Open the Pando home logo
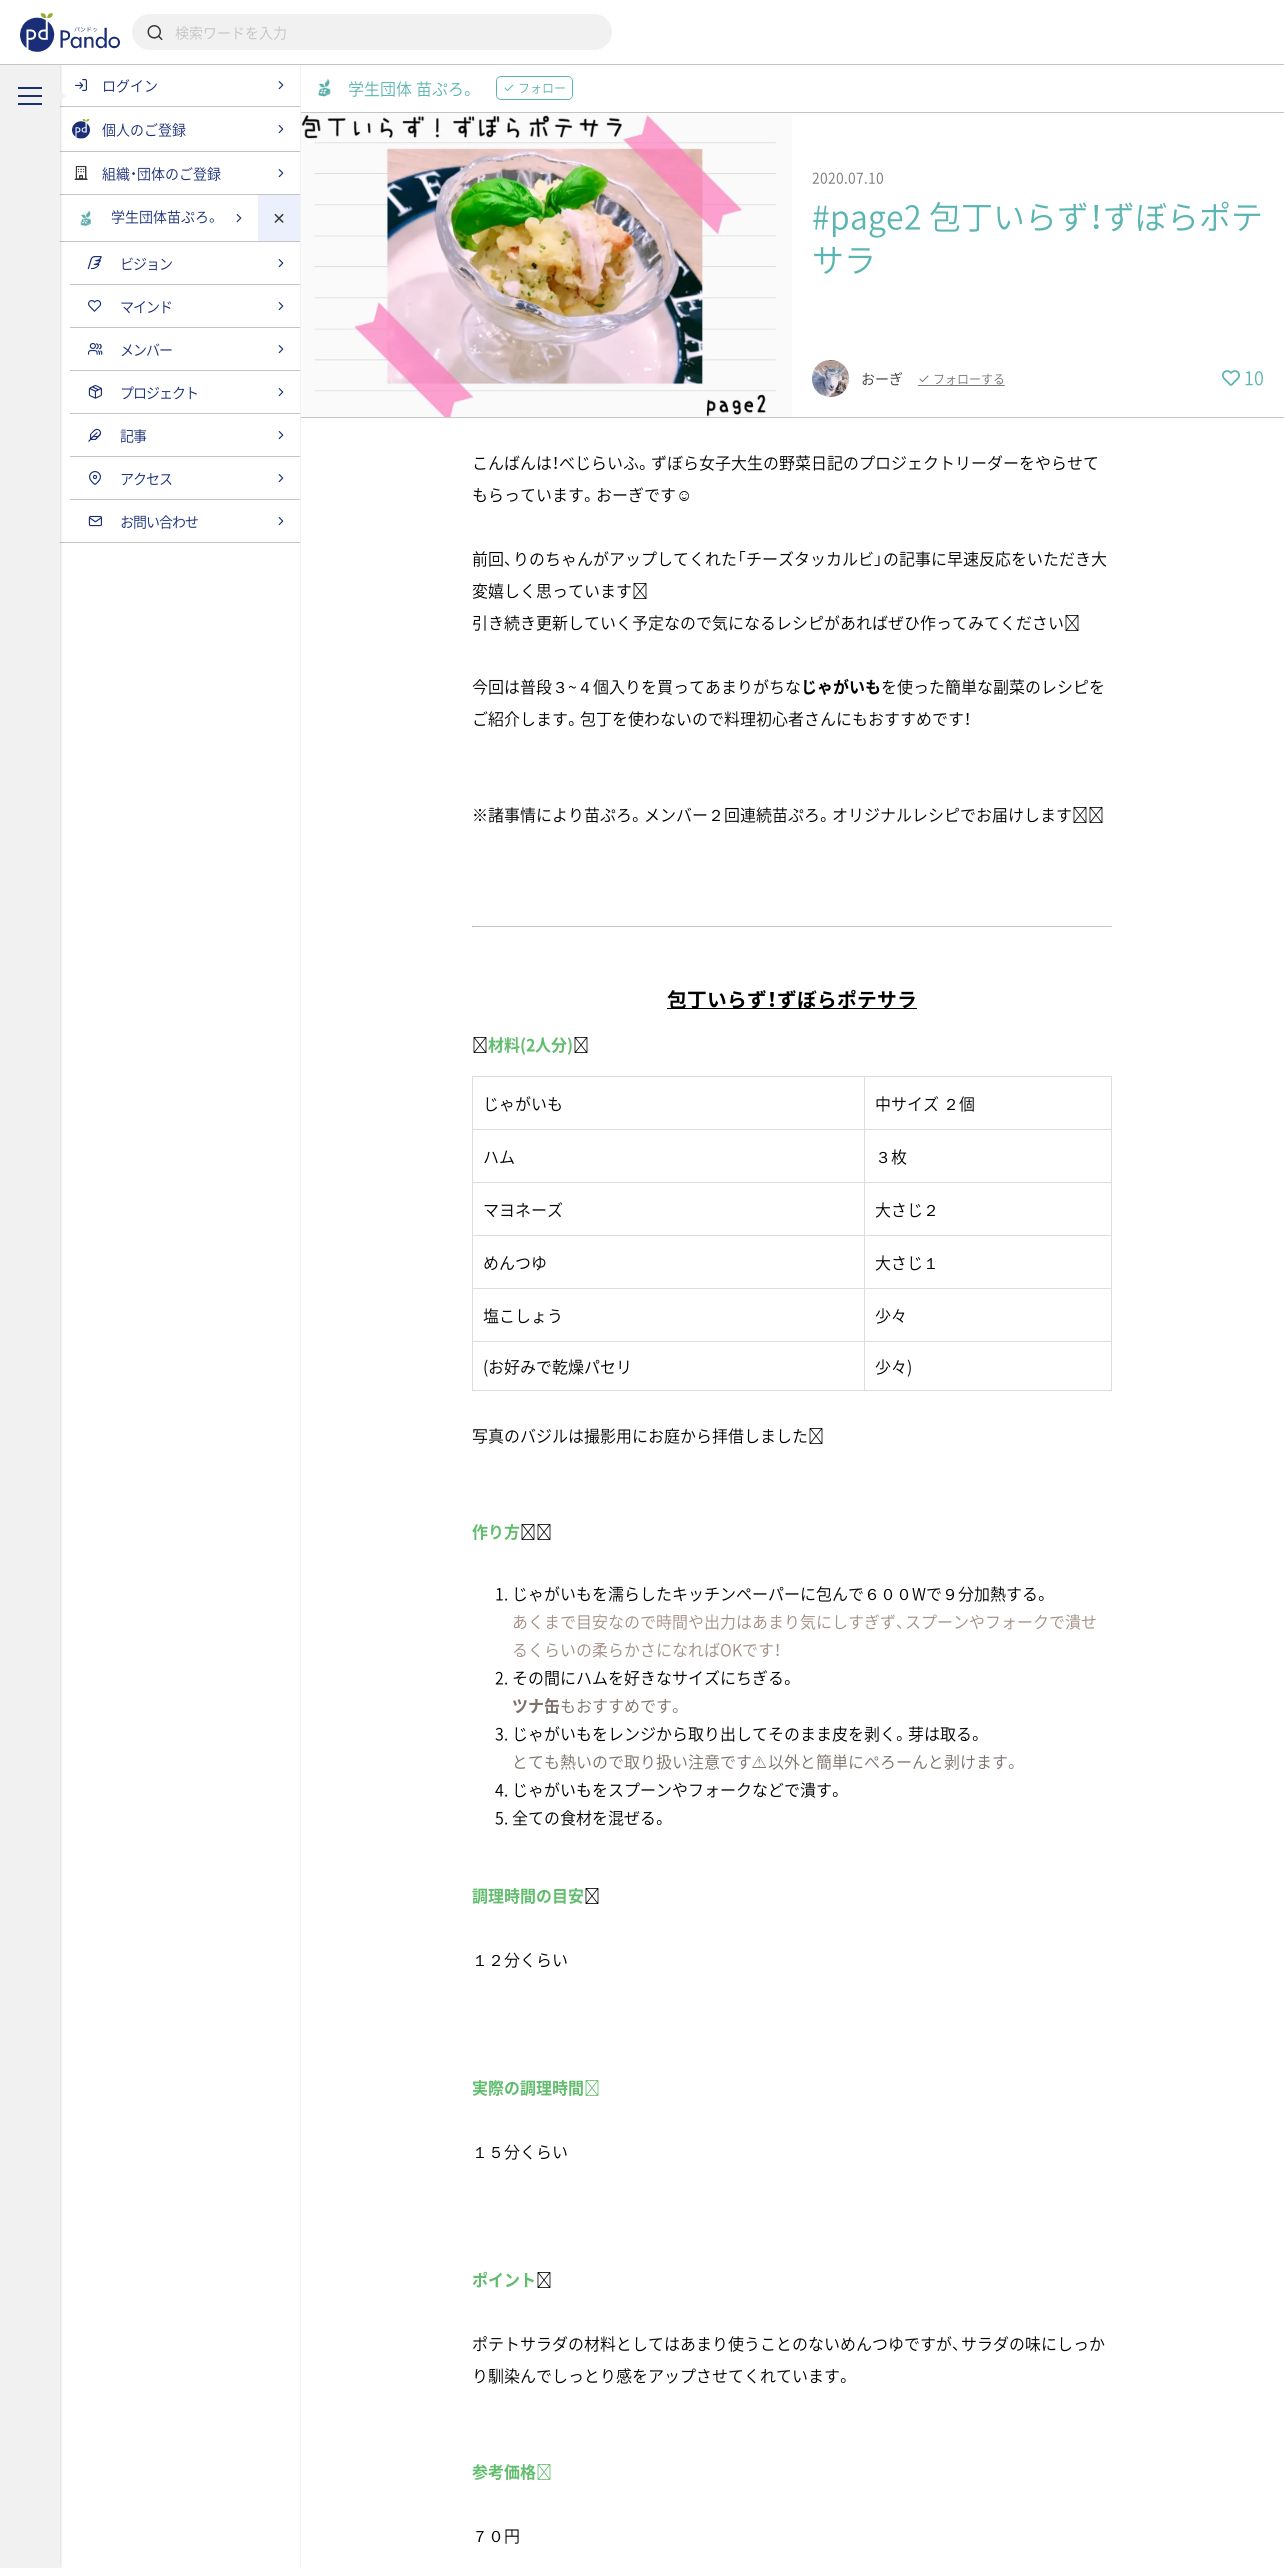 pyautogui.click(x=70, y=33)
